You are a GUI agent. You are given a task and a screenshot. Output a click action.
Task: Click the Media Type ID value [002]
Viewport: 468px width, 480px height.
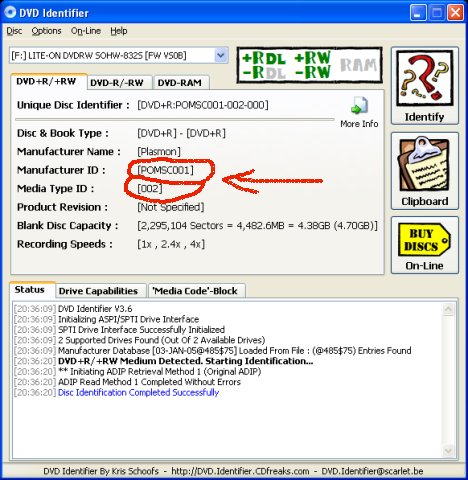150,188
